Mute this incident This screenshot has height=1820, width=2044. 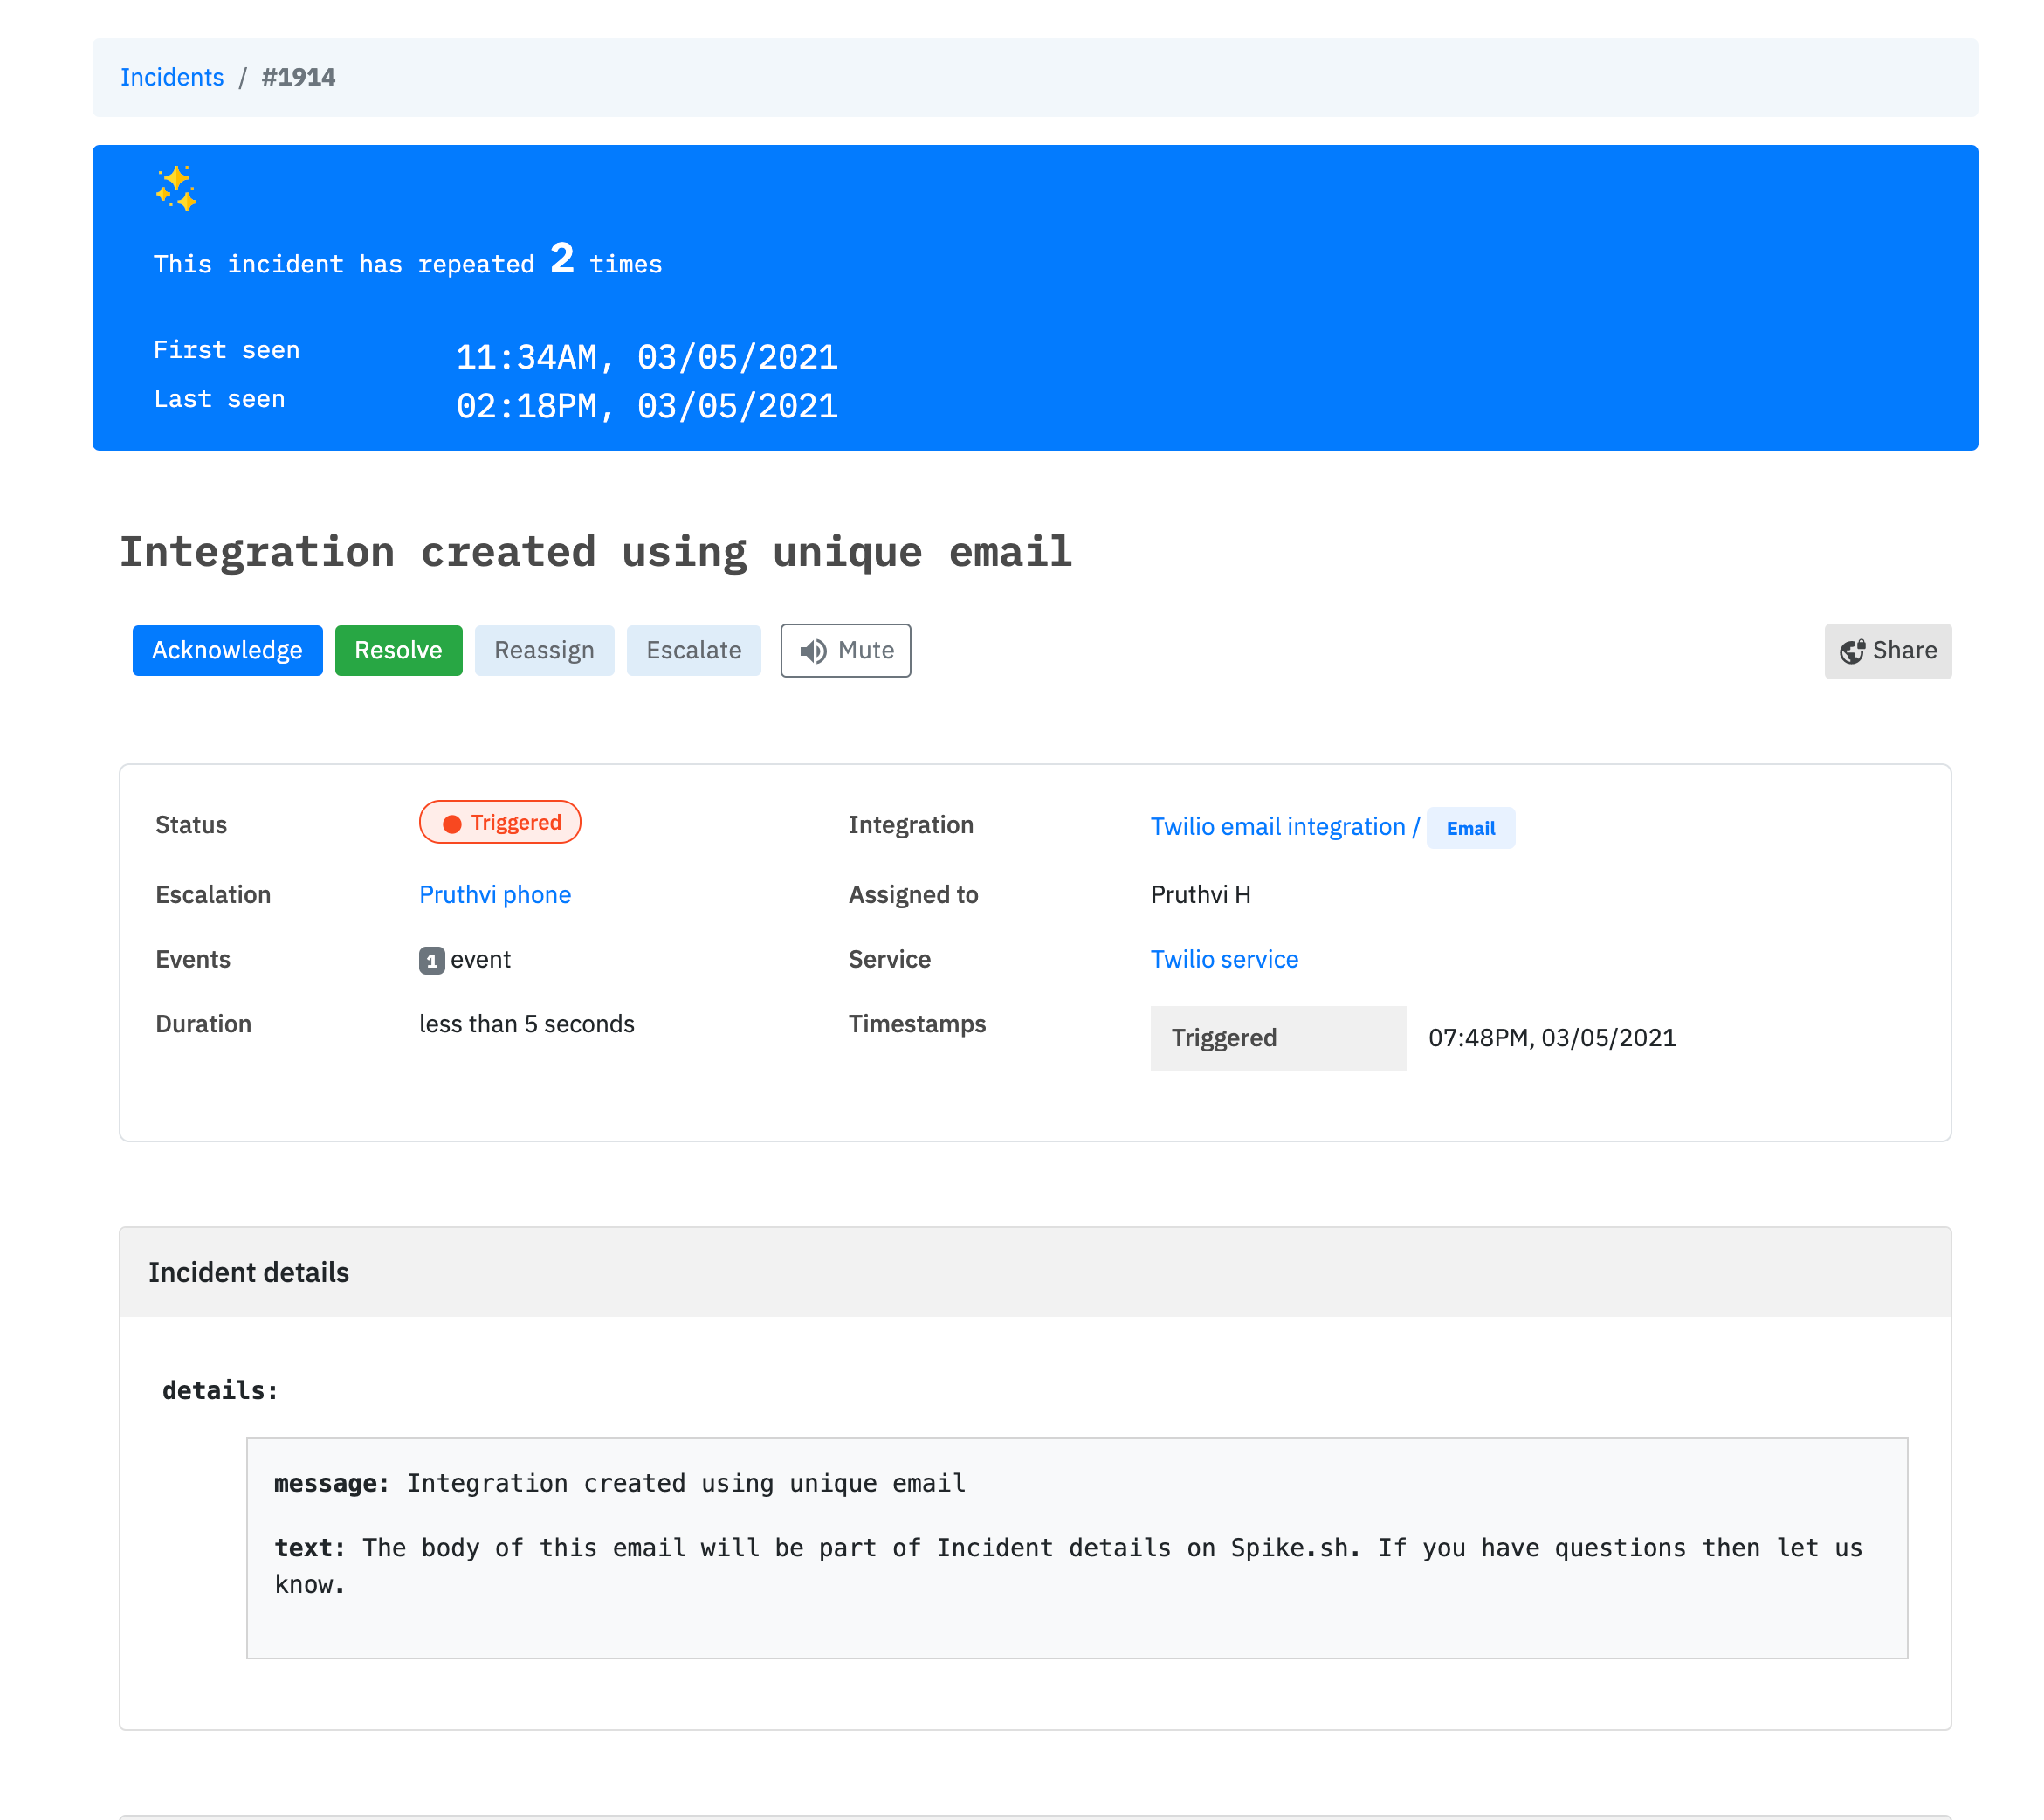tap(846, 650)
